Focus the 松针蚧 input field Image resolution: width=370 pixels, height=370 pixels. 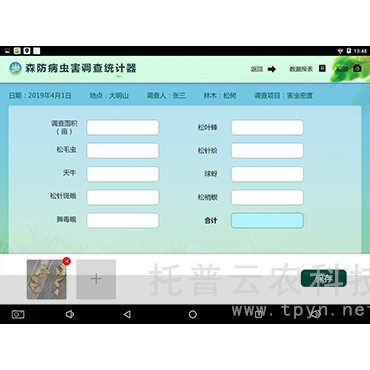coord(267,151)
